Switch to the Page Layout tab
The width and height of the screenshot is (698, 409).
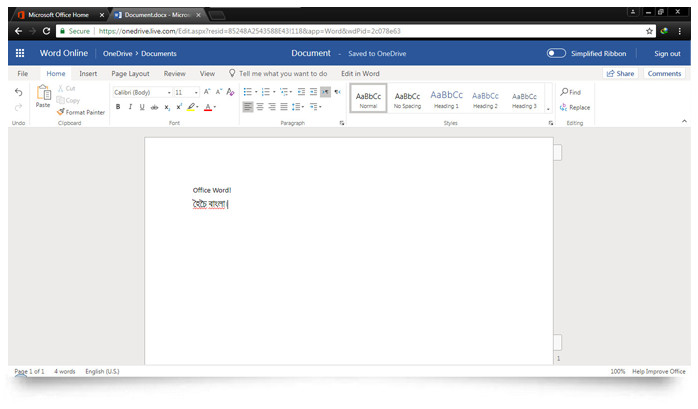click(x=130, y=73)
